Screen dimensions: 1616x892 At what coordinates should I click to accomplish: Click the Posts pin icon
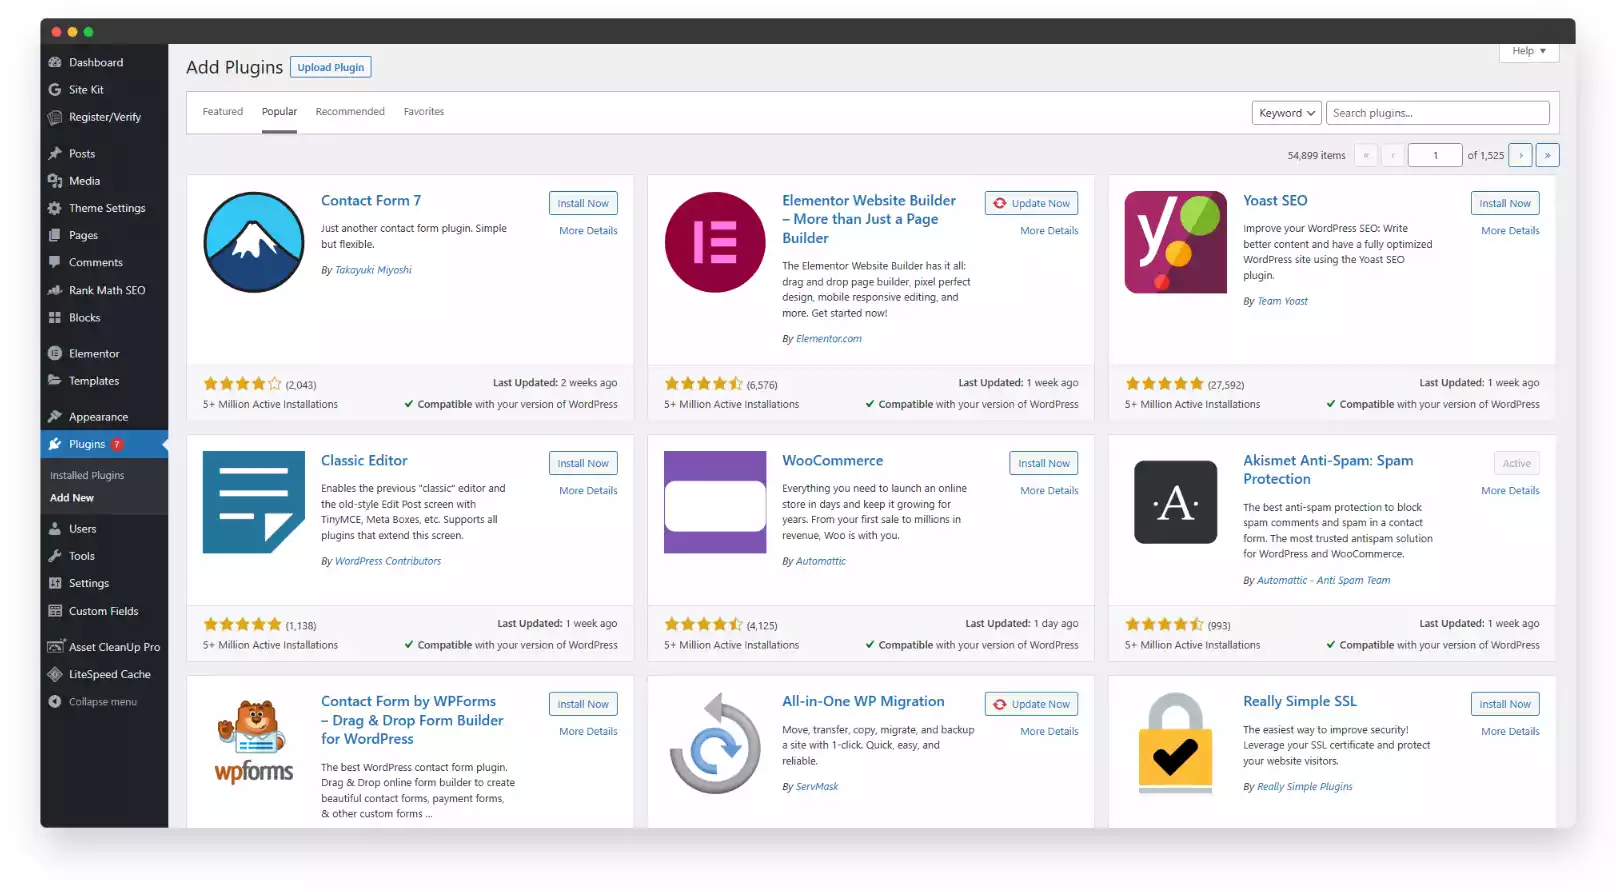pyautogui.click(x=55, y=154)
